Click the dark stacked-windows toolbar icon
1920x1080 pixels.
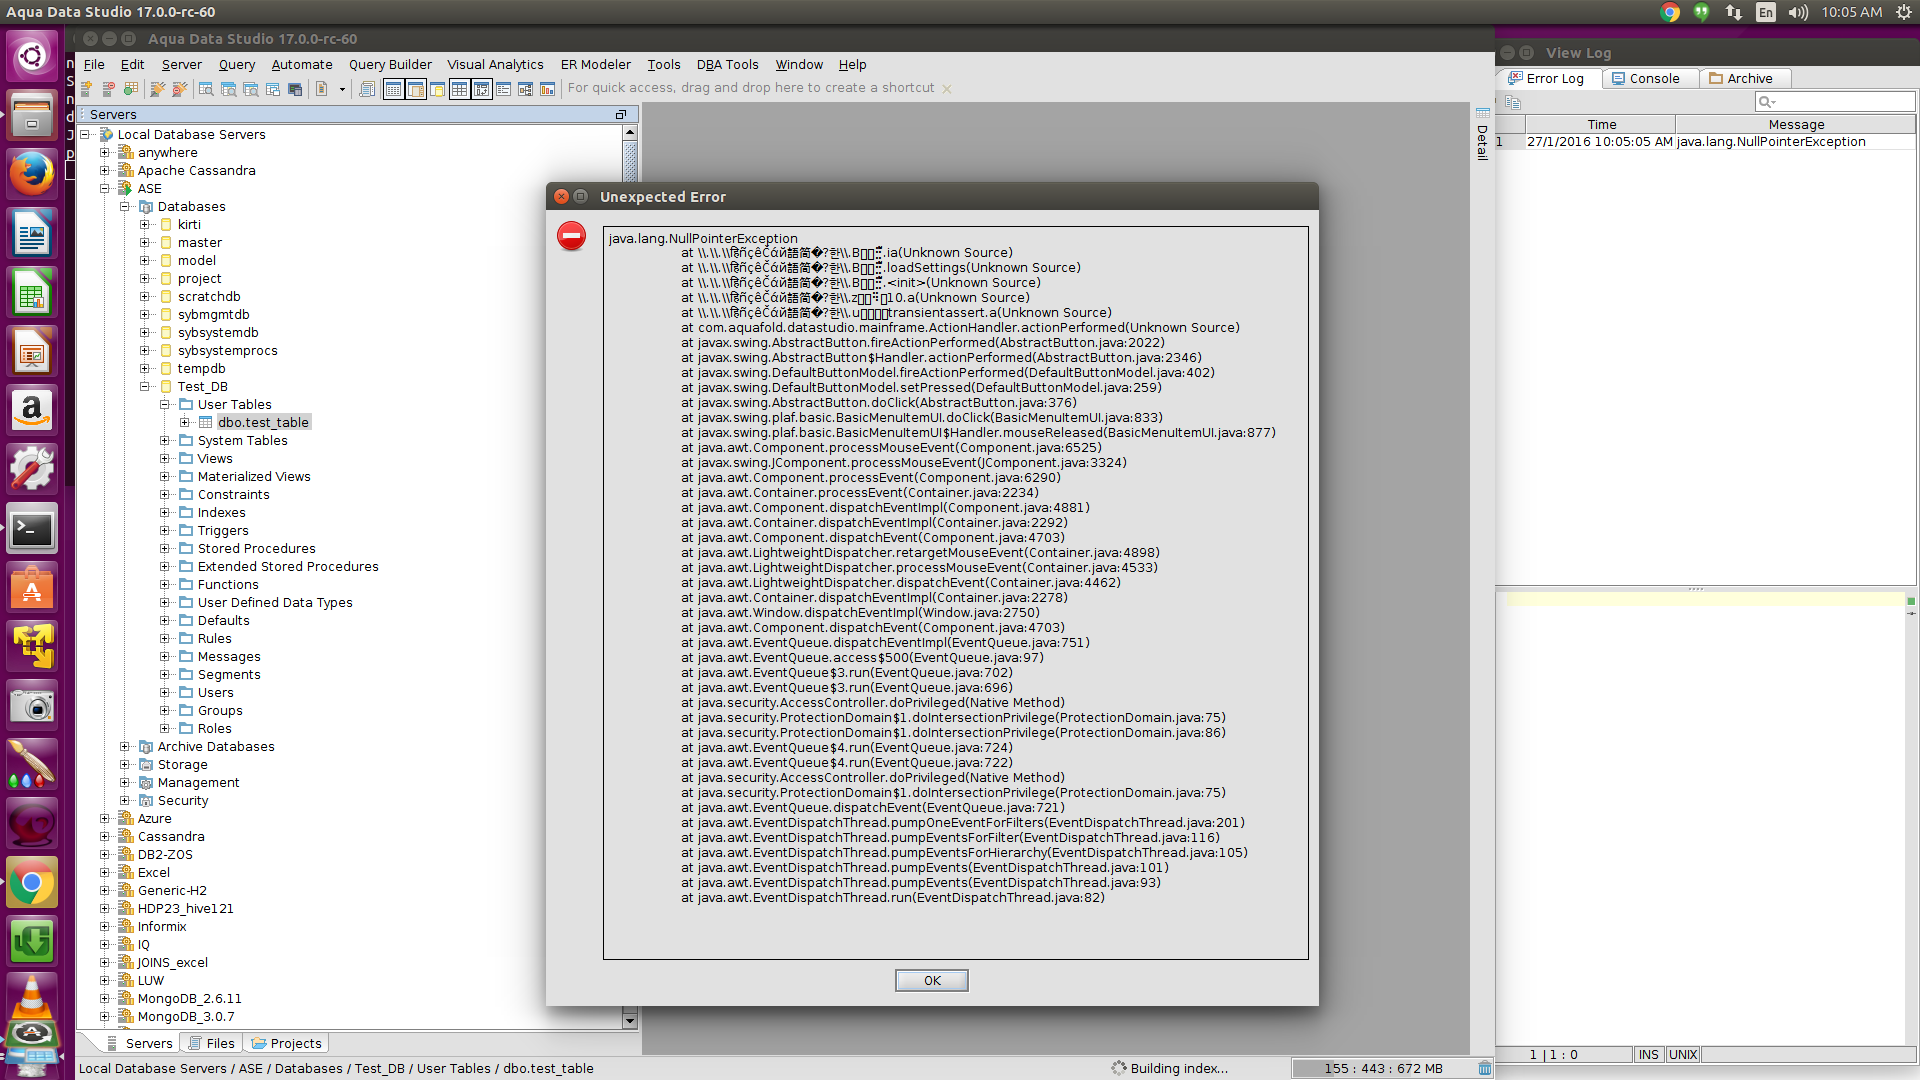click(x=295, y=89)
